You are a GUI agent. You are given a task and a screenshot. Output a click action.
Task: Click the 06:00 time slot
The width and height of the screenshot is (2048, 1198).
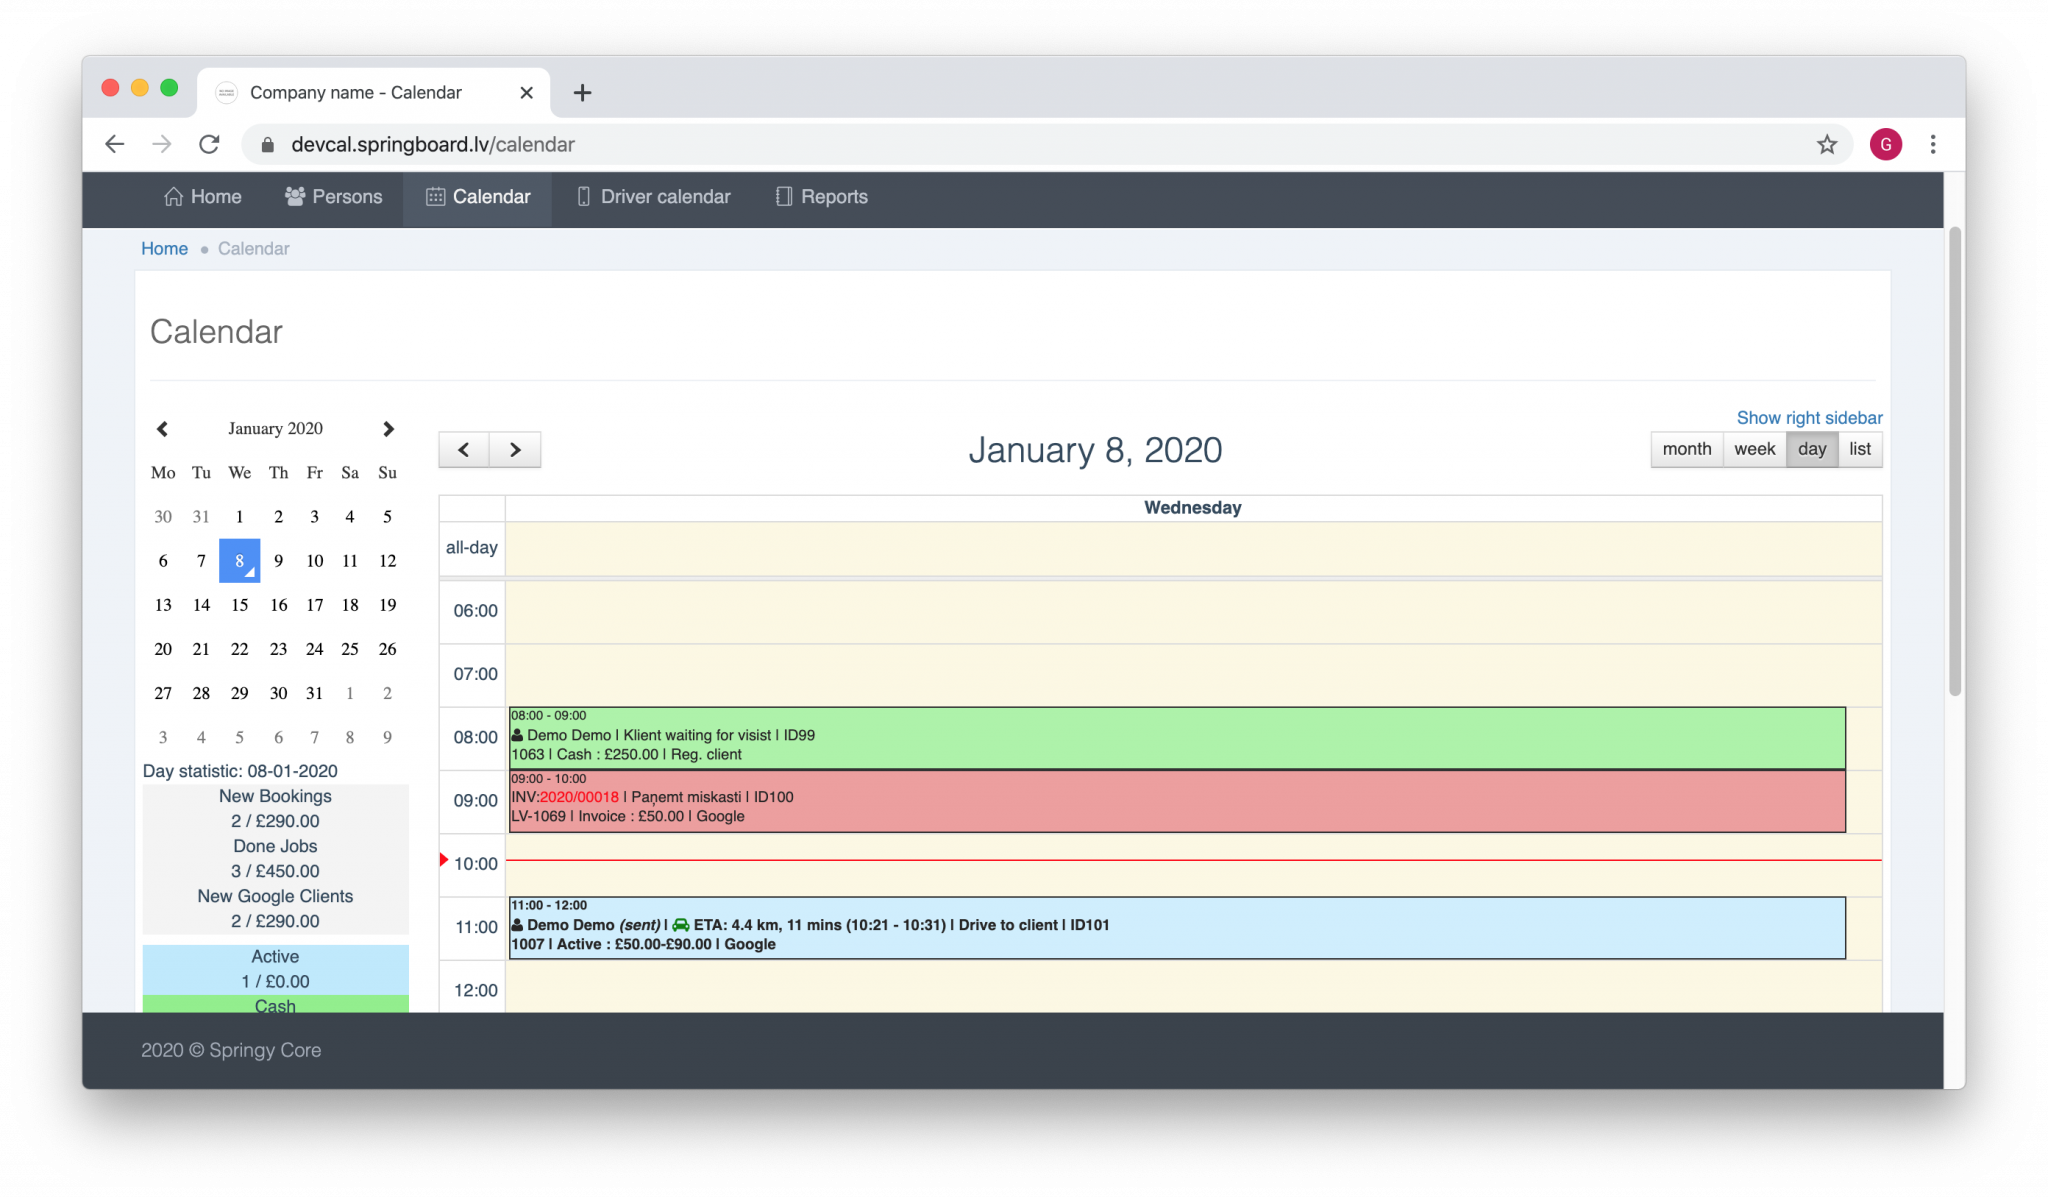[1193, 612]
